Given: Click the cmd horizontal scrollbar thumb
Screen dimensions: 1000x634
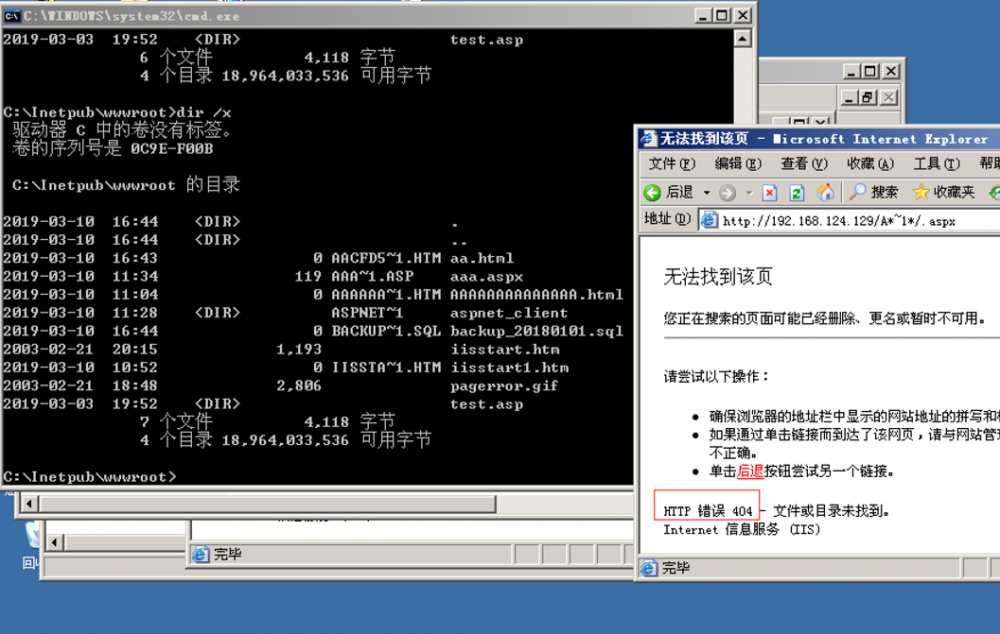Looking at the screenshot, I should coord(267,504).
